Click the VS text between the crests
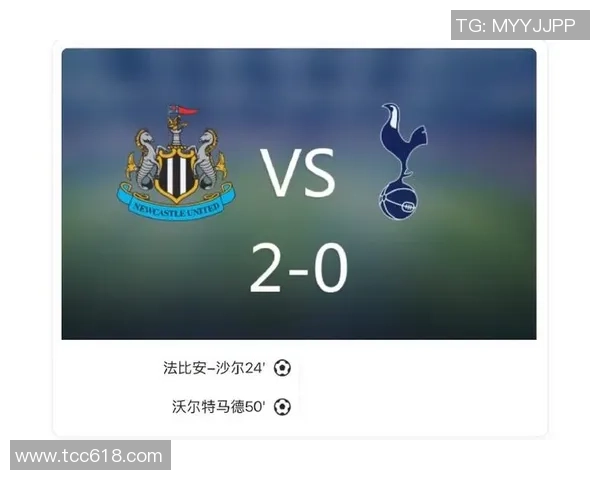The width and height of the screenshot is (600, 480). pos(298,173)
